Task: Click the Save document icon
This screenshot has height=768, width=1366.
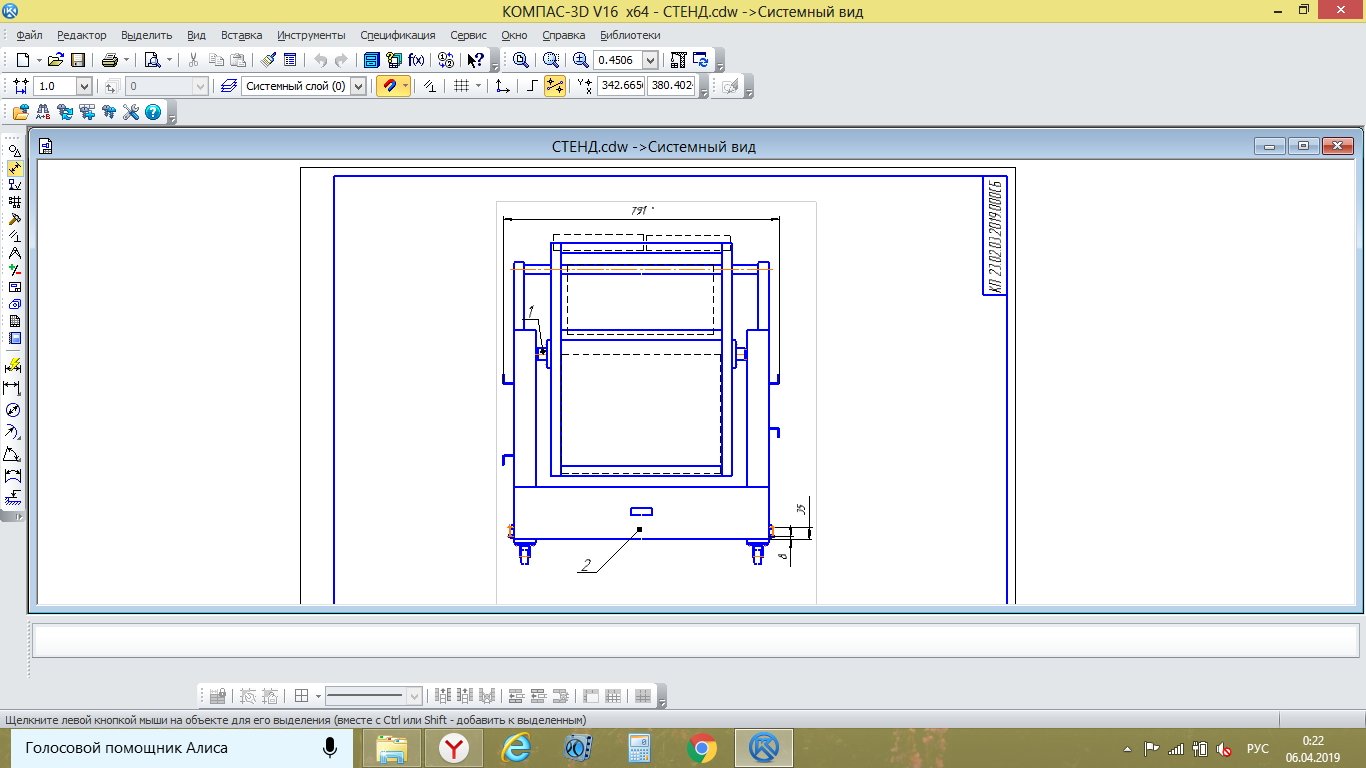Action: tap(78, 60)
